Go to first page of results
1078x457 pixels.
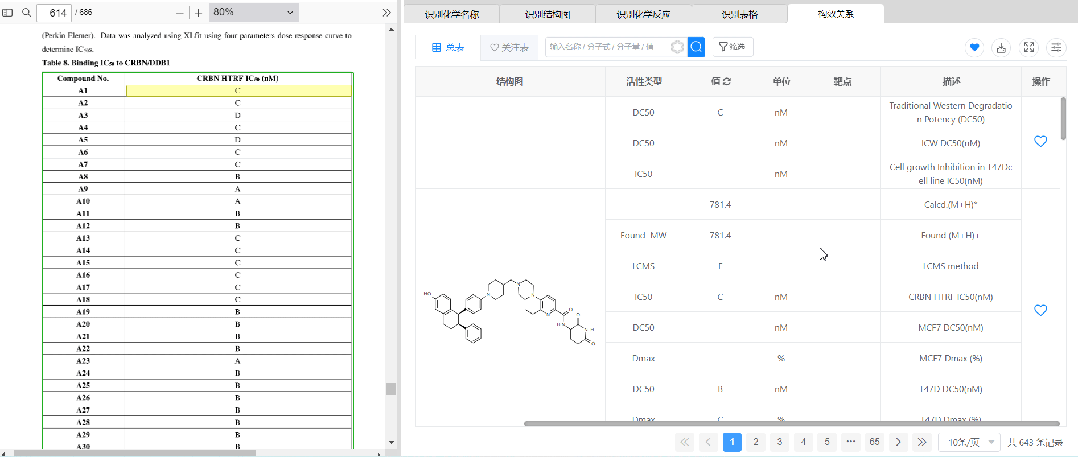[x=685, y=442]
